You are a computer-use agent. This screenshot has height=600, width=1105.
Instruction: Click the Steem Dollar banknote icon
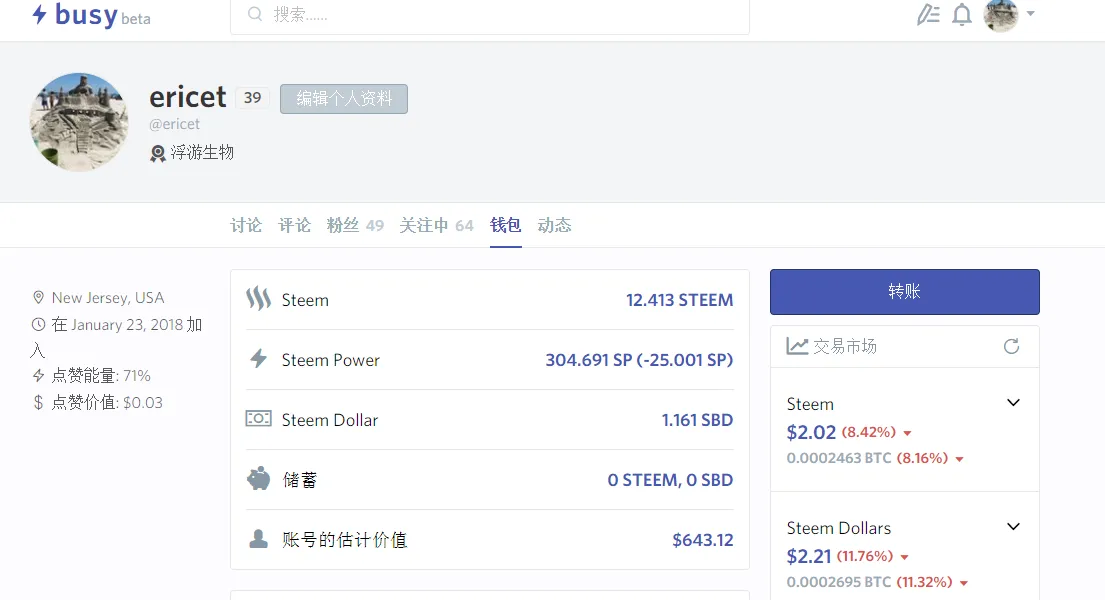tap(259, 419)
